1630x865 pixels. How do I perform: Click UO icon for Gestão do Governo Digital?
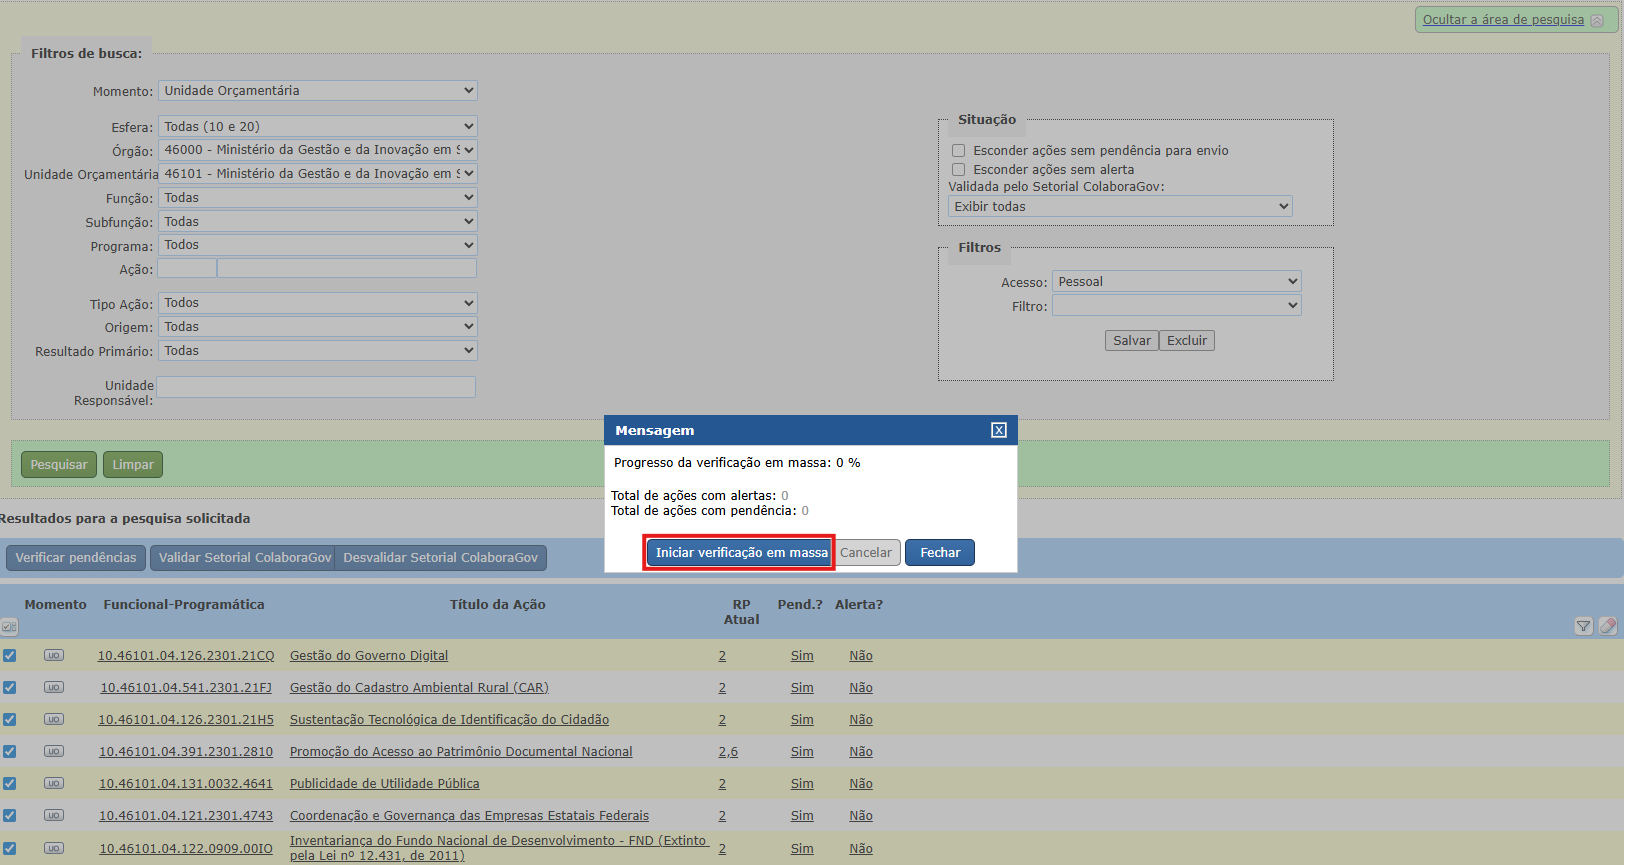(53, 656)
